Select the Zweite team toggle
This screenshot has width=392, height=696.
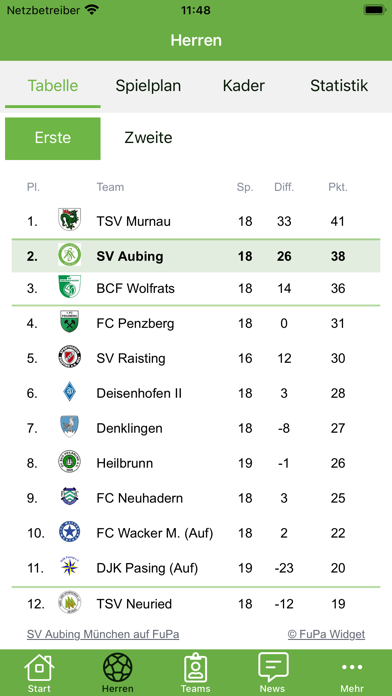pyautogui.click(x=148, y=138)
